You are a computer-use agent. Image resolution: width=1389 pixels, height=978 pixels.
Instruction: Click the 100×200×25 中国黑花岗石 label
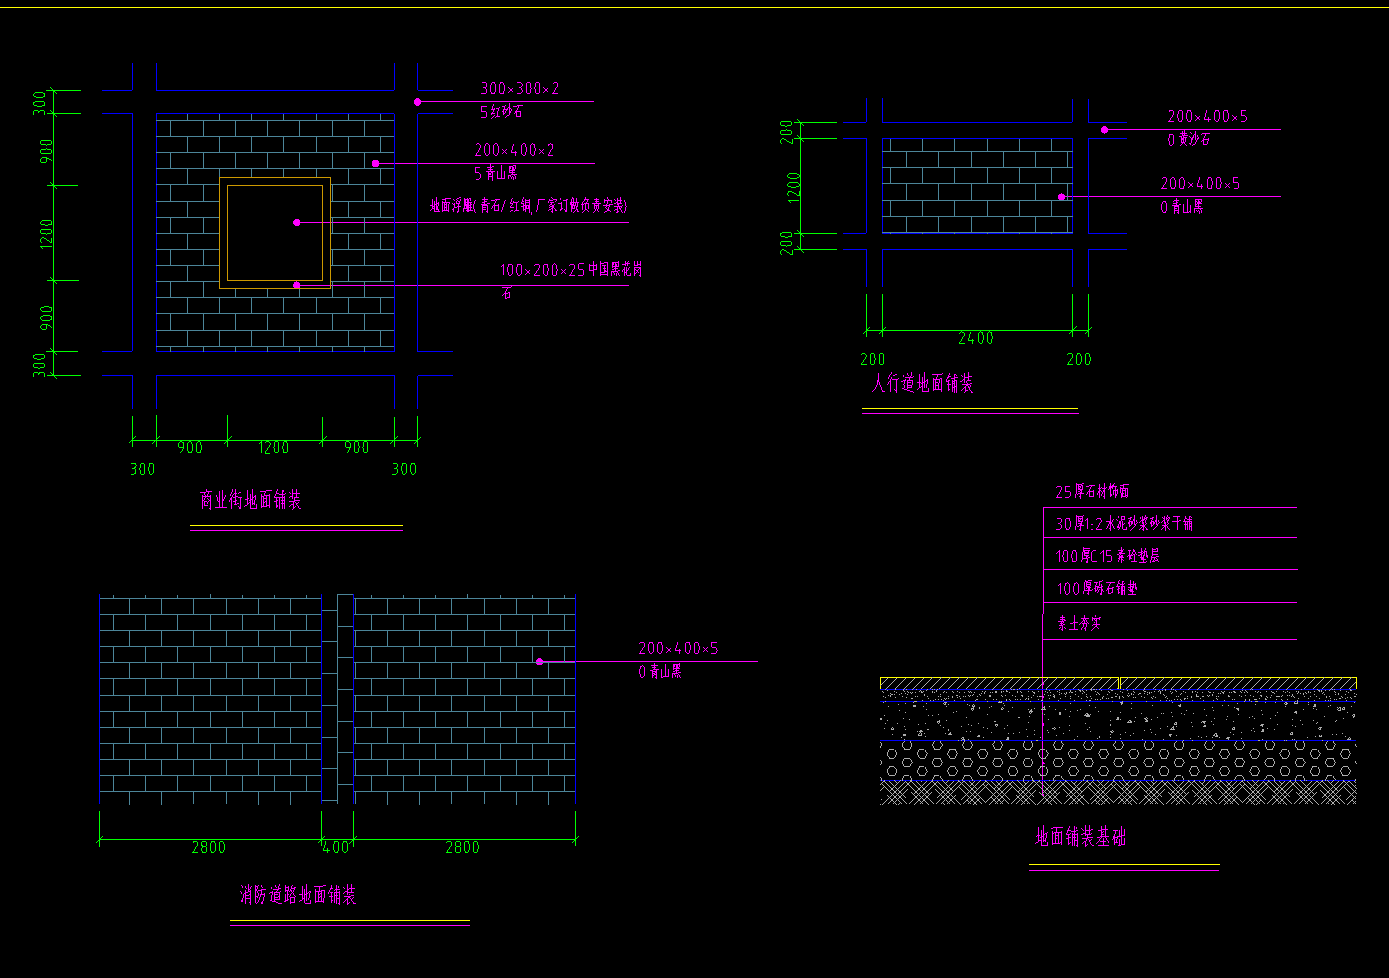point(570,270)
